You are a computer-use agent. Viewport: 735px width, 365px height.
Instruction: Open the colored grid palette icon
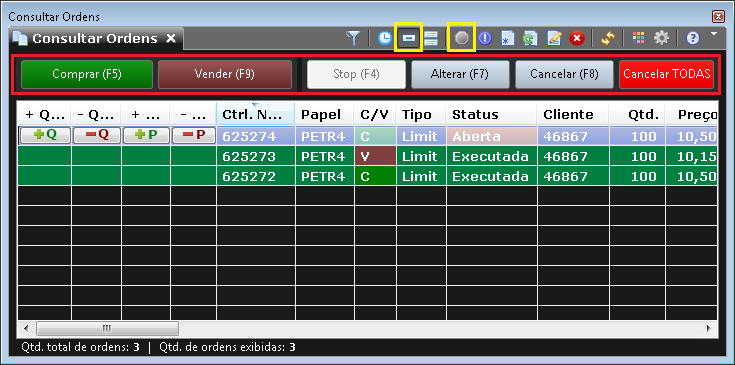[638, 38]
